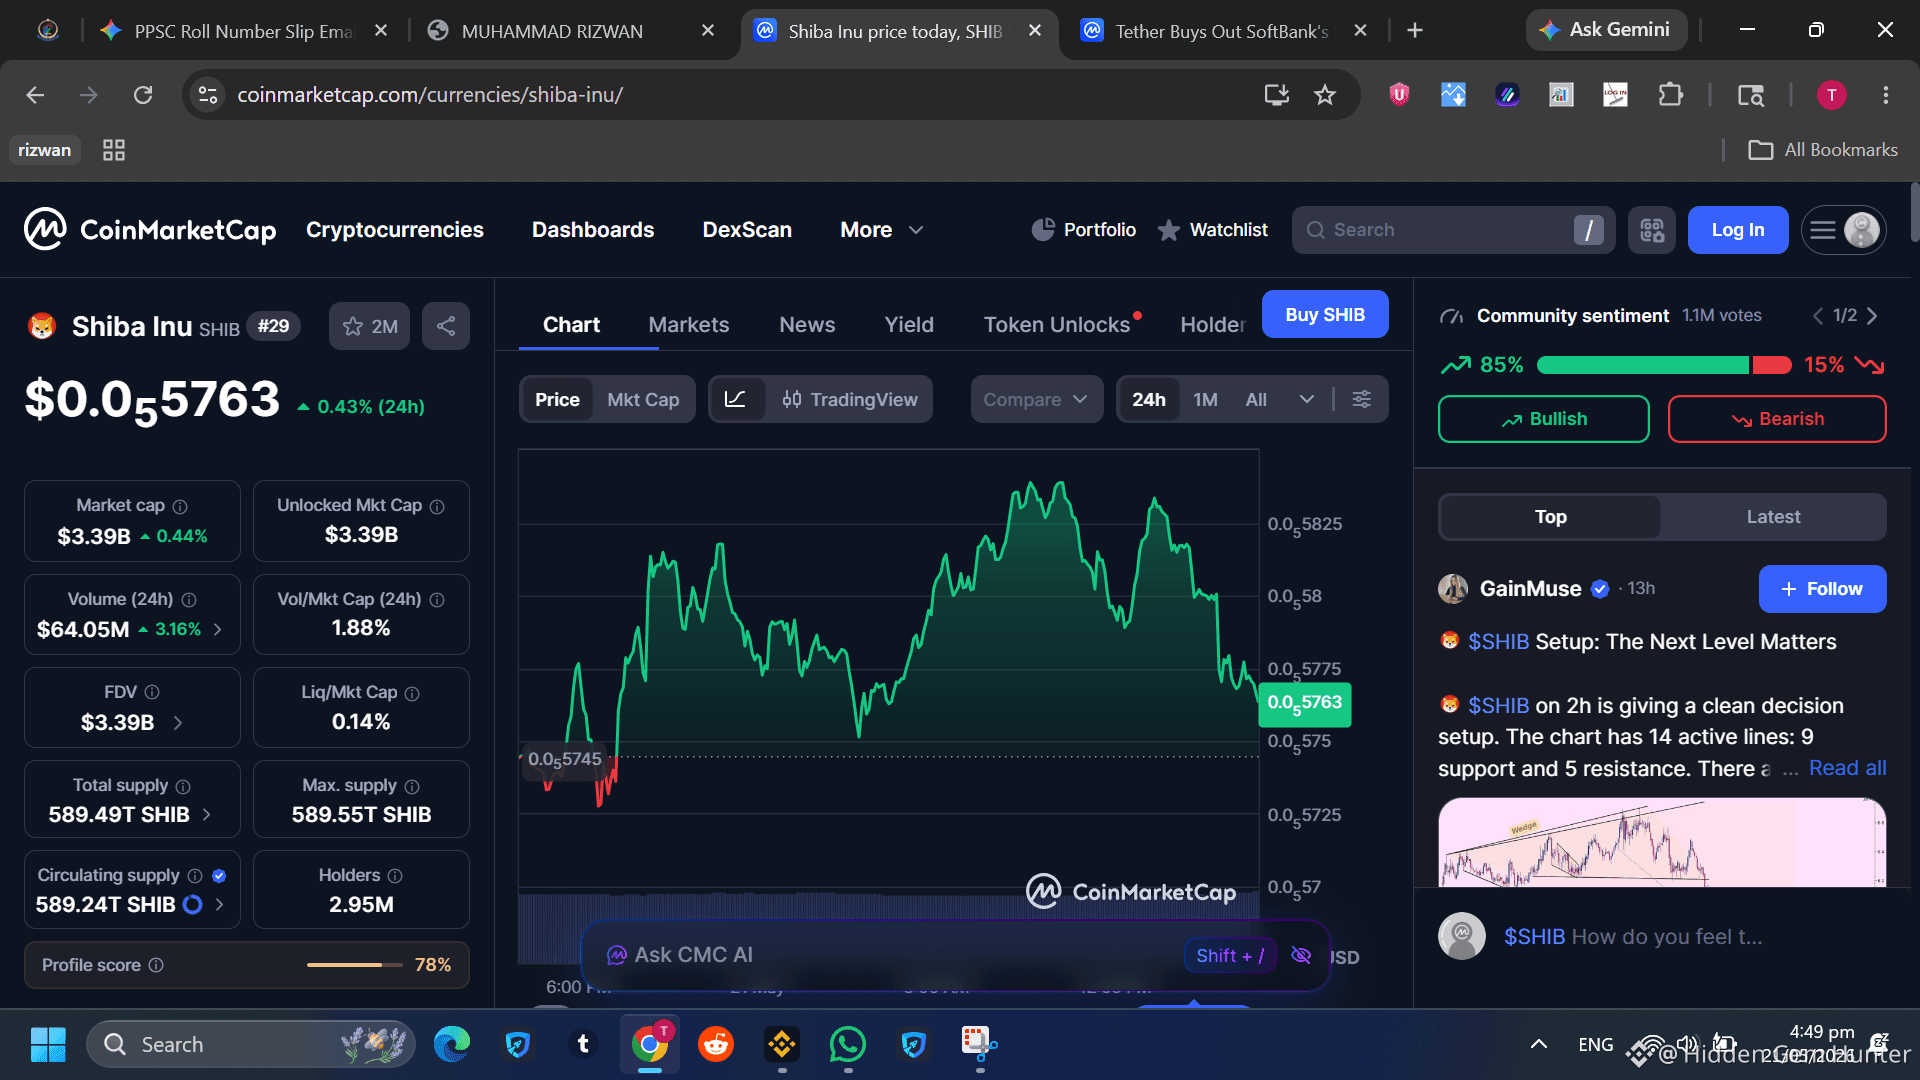Show Market cap info tooltip
The image size is (1920, 1080).
point(180,507)
